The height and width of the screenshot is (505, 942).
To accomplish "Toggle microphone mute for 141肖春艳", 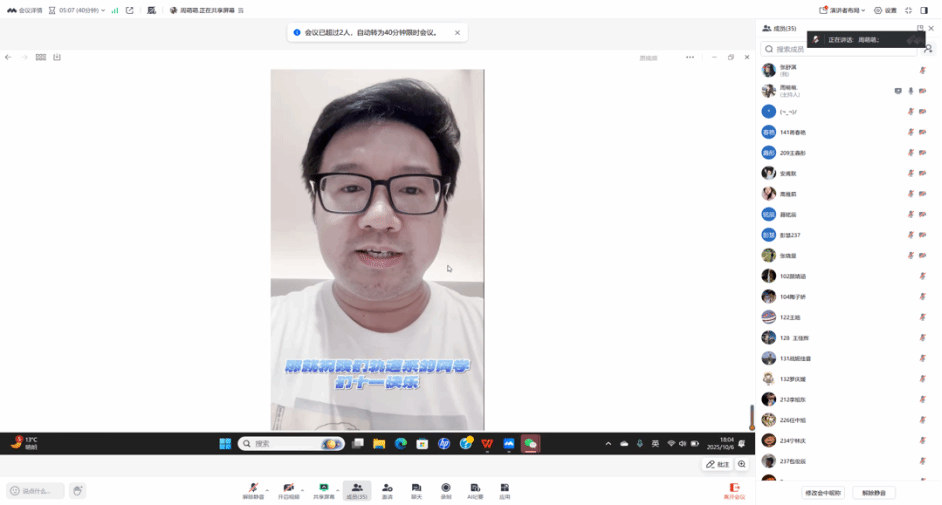I will (910, 132).
